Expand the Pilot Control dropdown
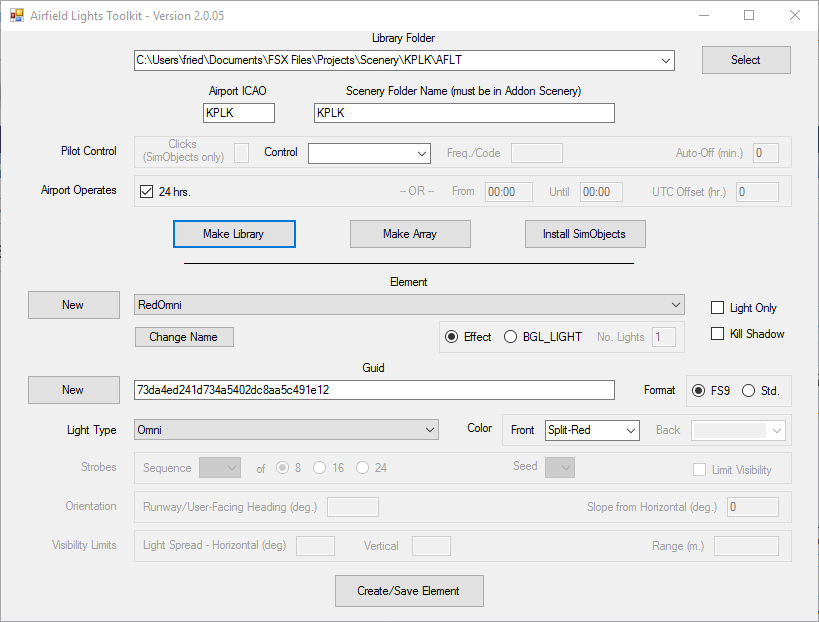 point(369,154)
